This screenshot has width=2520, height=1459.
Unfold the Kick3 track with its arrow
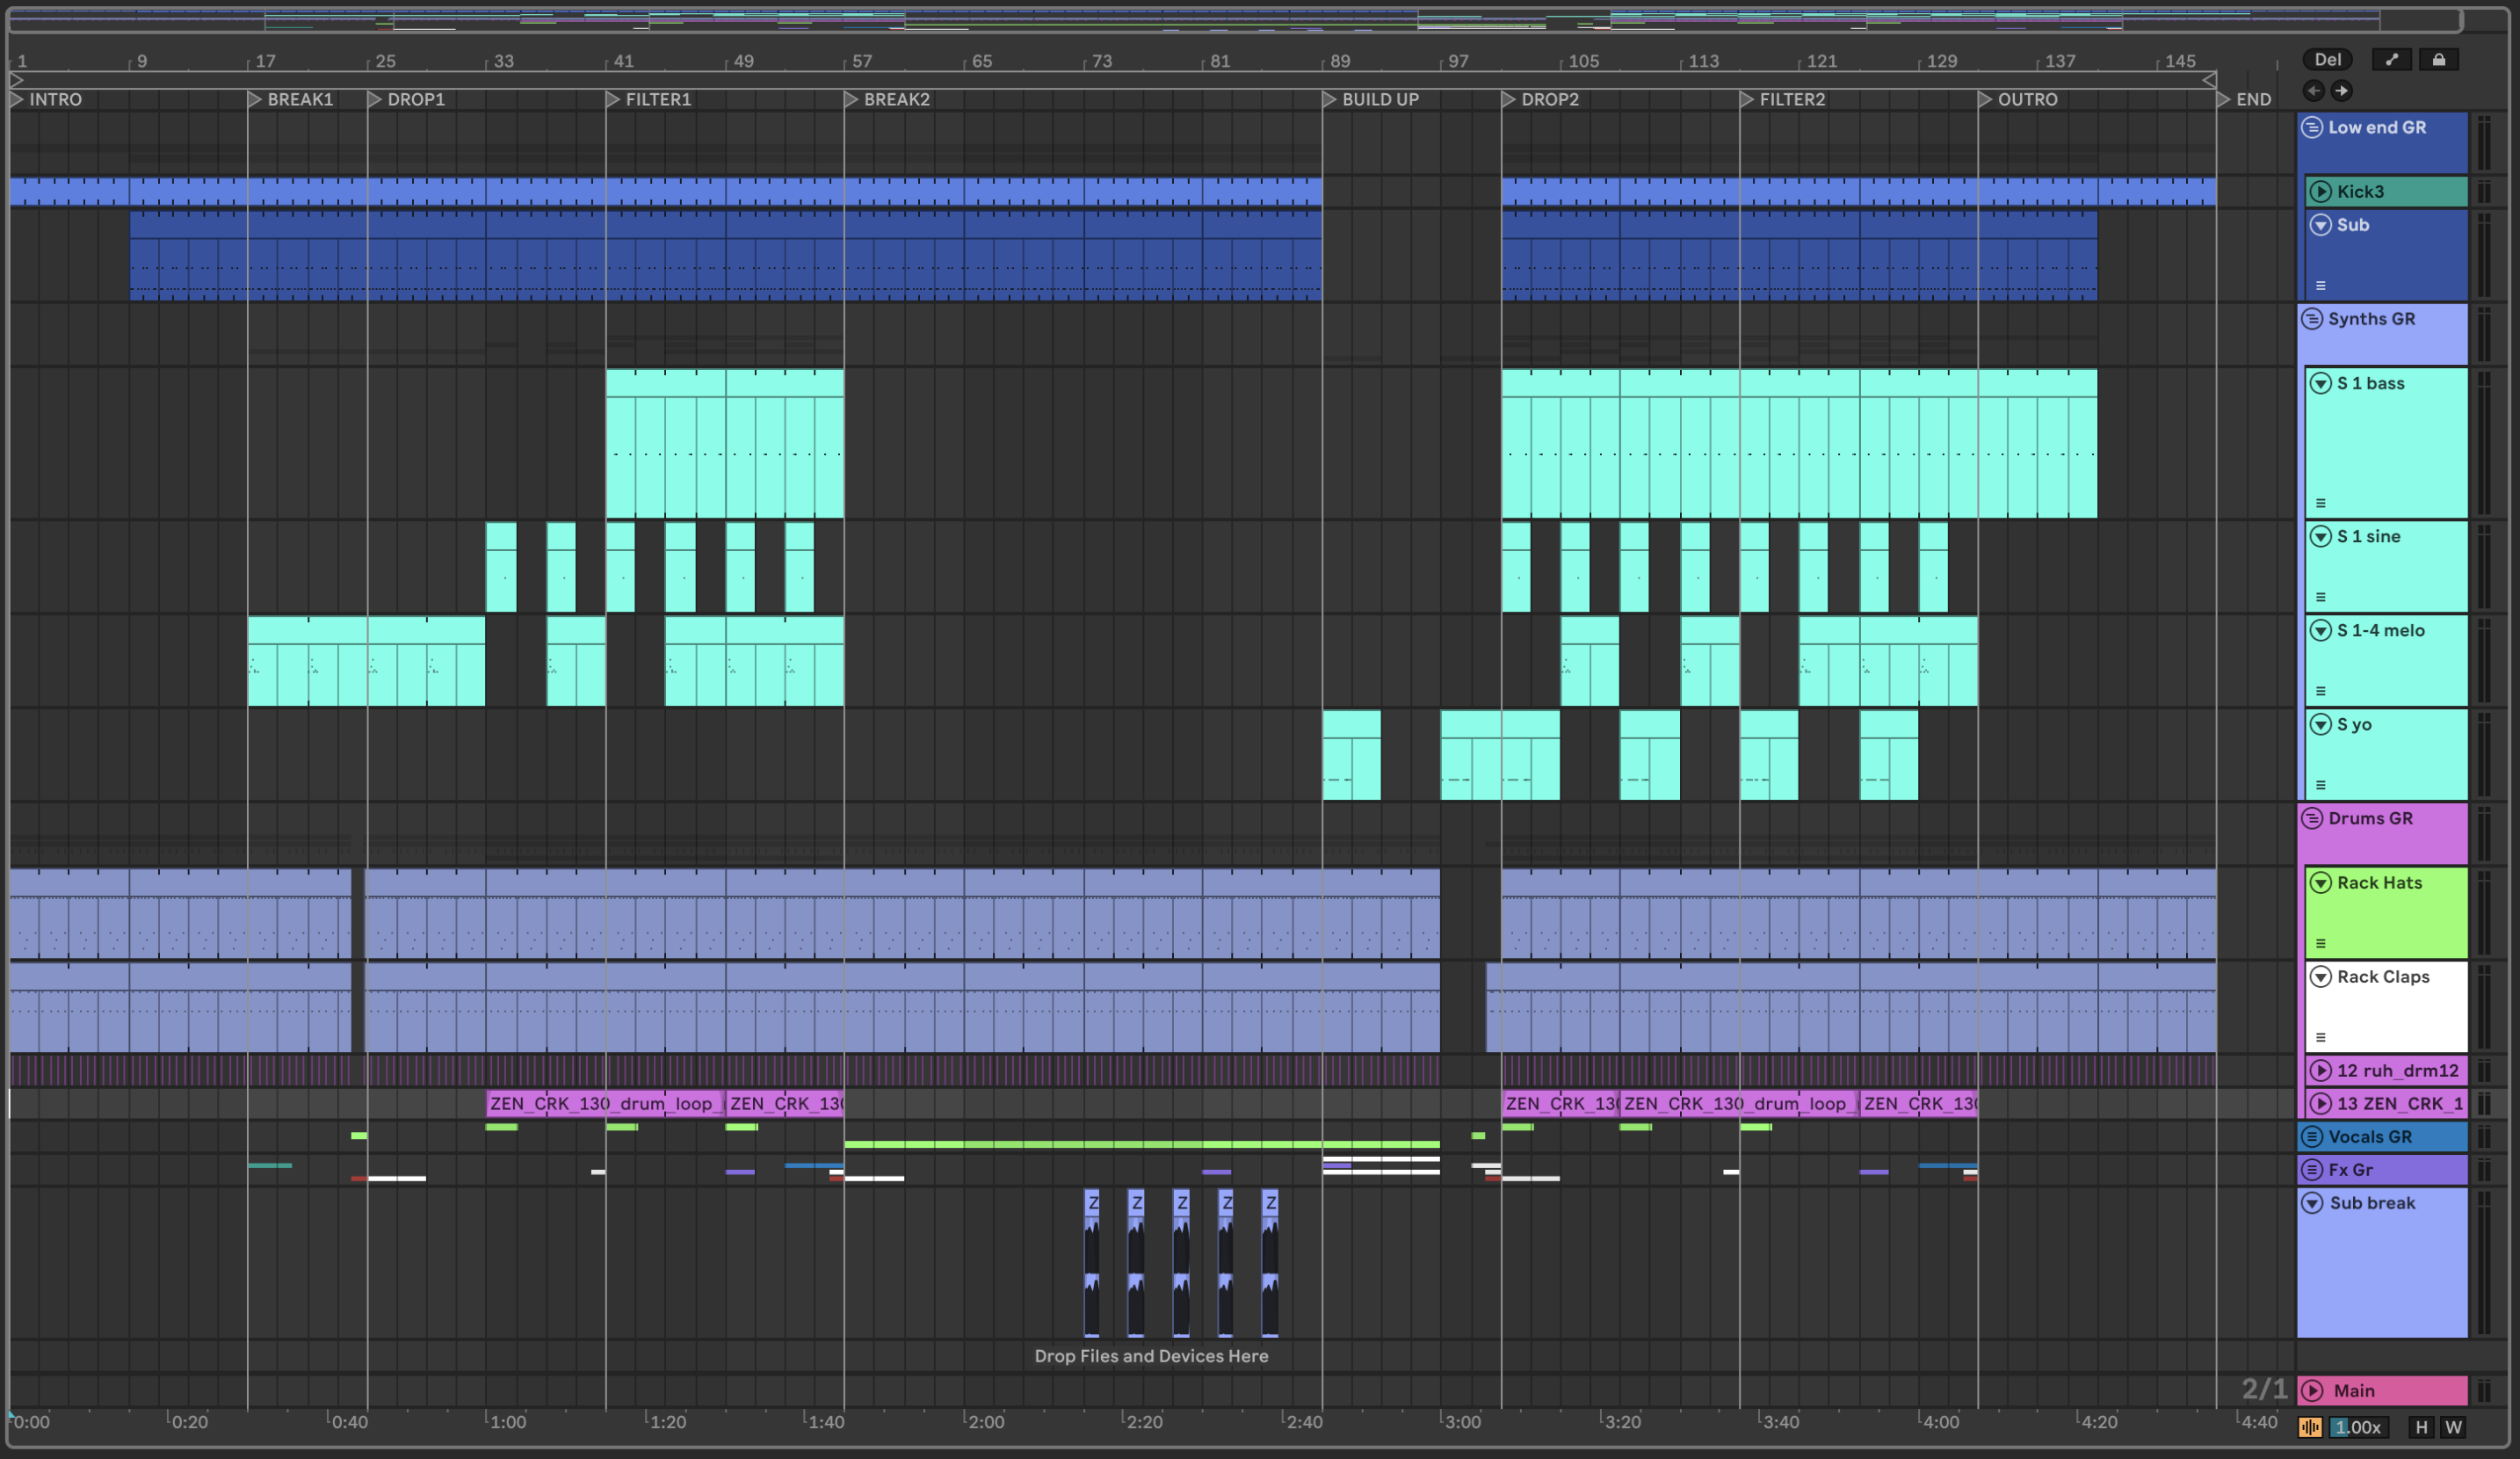coord(2321,191)
